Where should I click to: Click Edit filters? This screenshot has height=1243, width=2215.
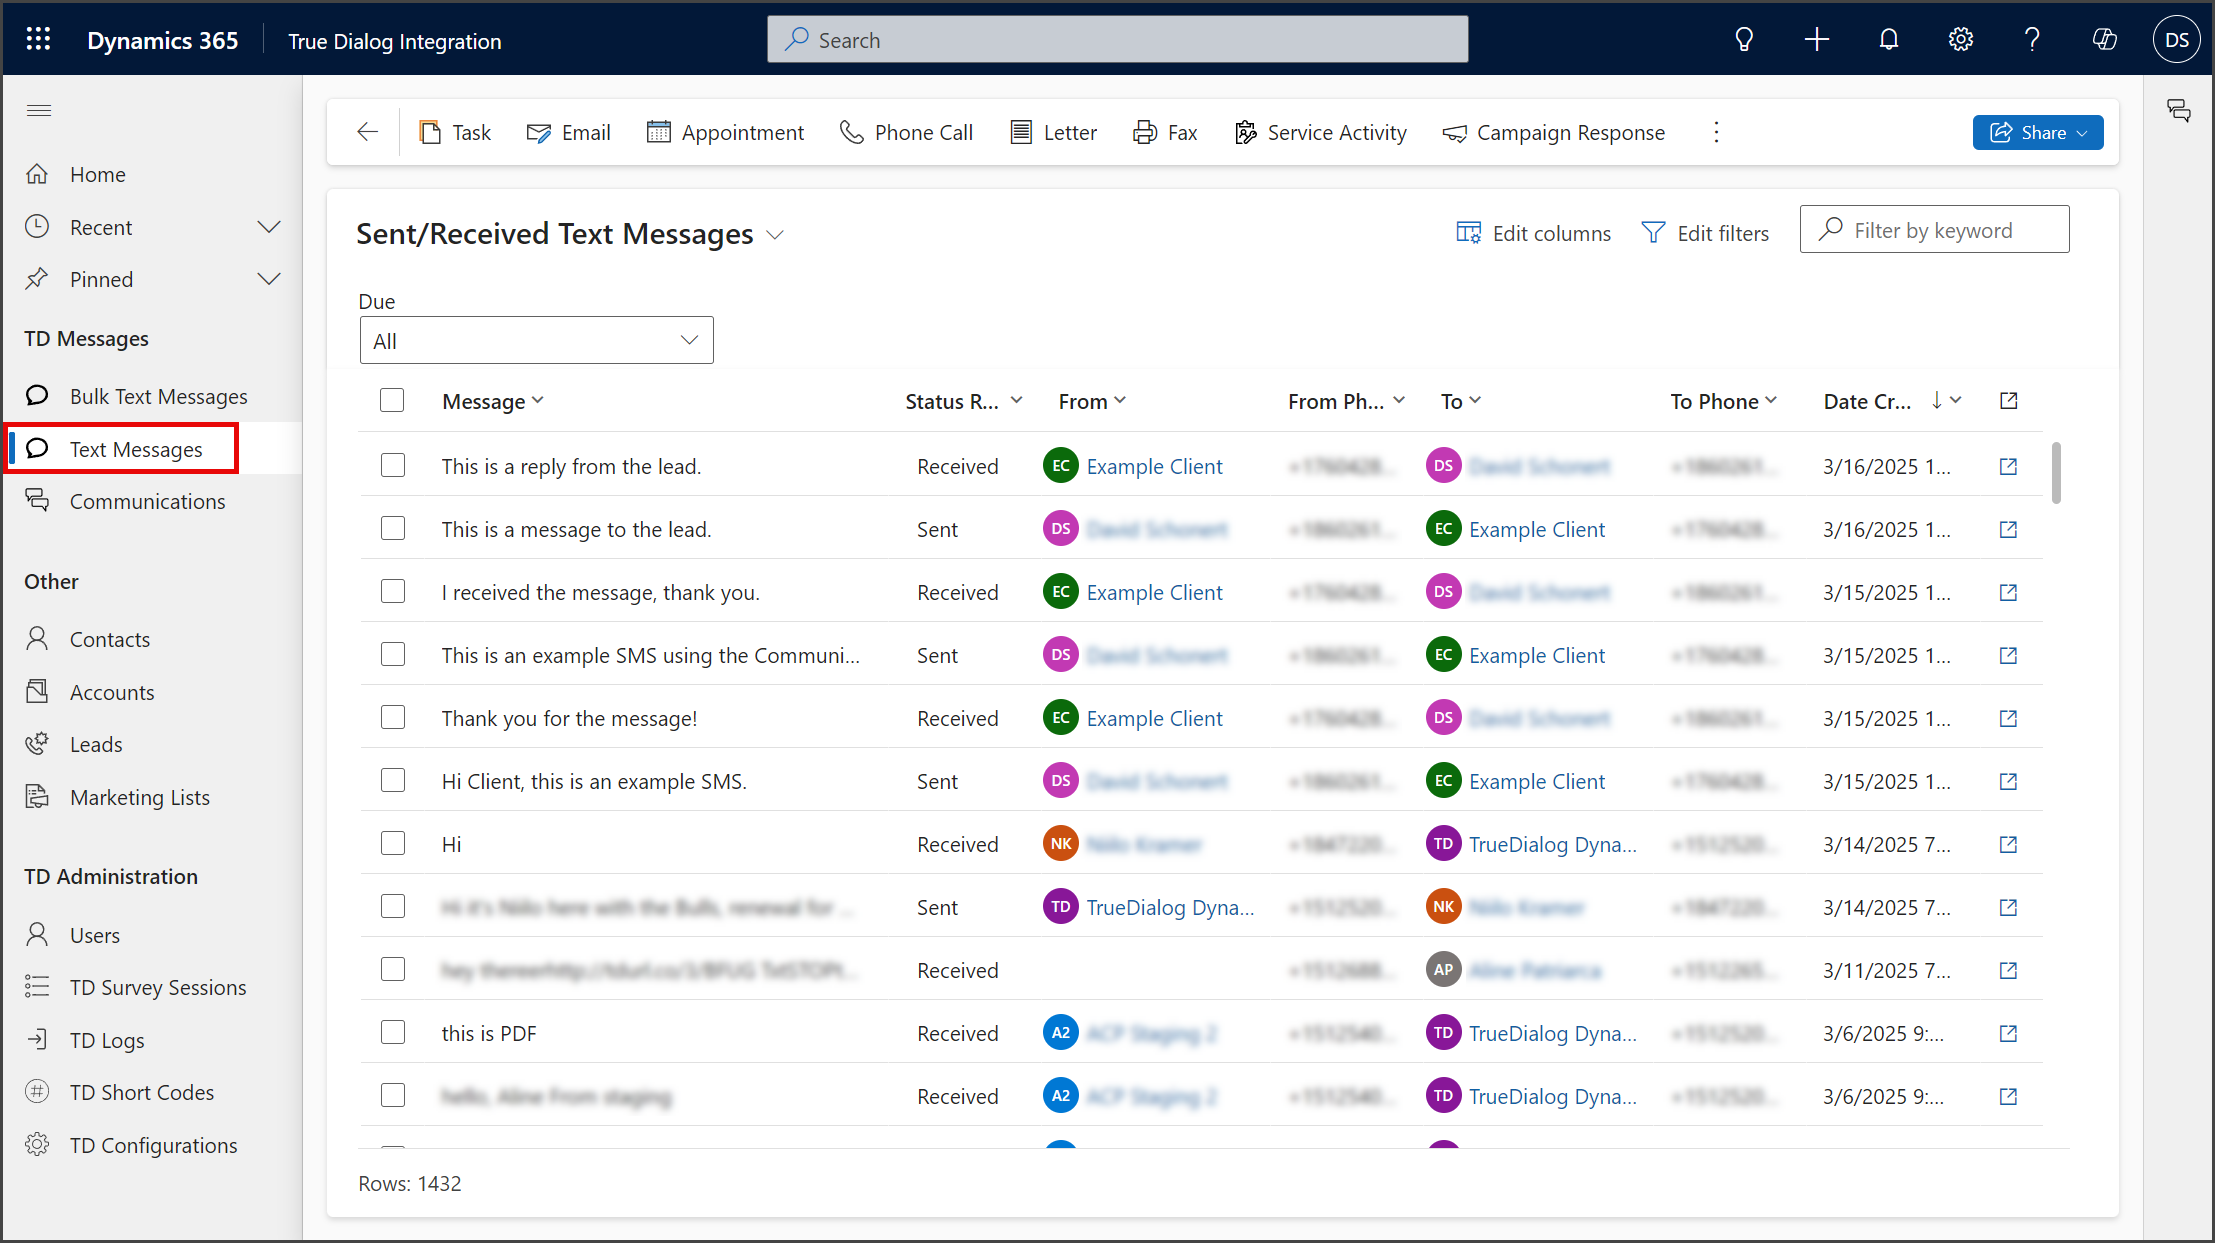point(1705,233)
